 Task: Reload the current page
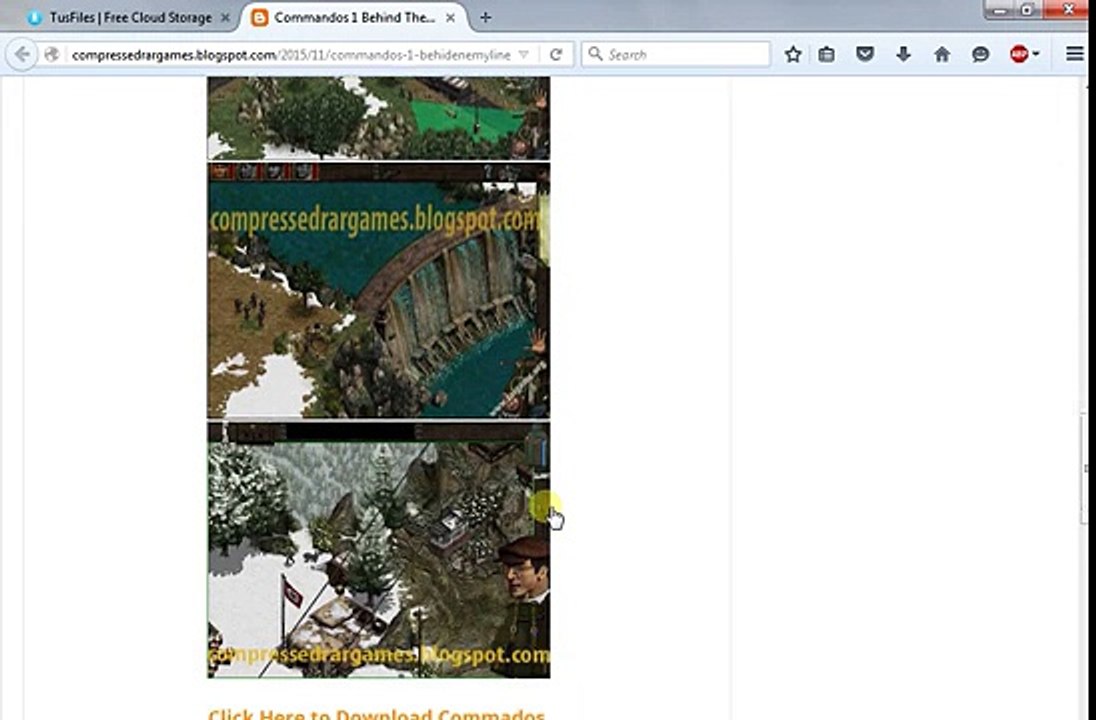[x=556, y=54]
